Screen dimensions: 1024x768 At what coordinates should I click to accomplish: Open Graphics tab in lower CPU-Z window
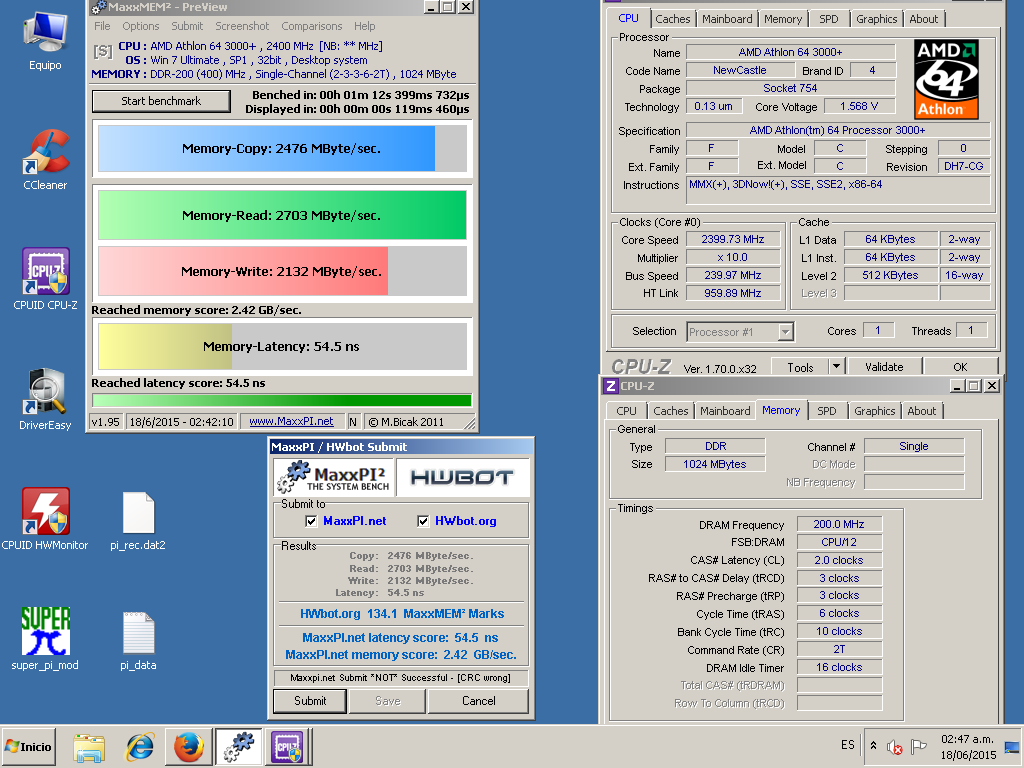(874, 411)
